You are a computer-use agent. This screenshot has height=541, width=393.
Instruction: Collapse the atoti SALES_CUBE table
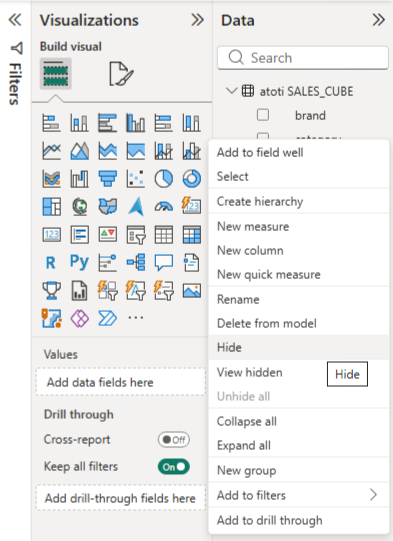tap(231, 91)
